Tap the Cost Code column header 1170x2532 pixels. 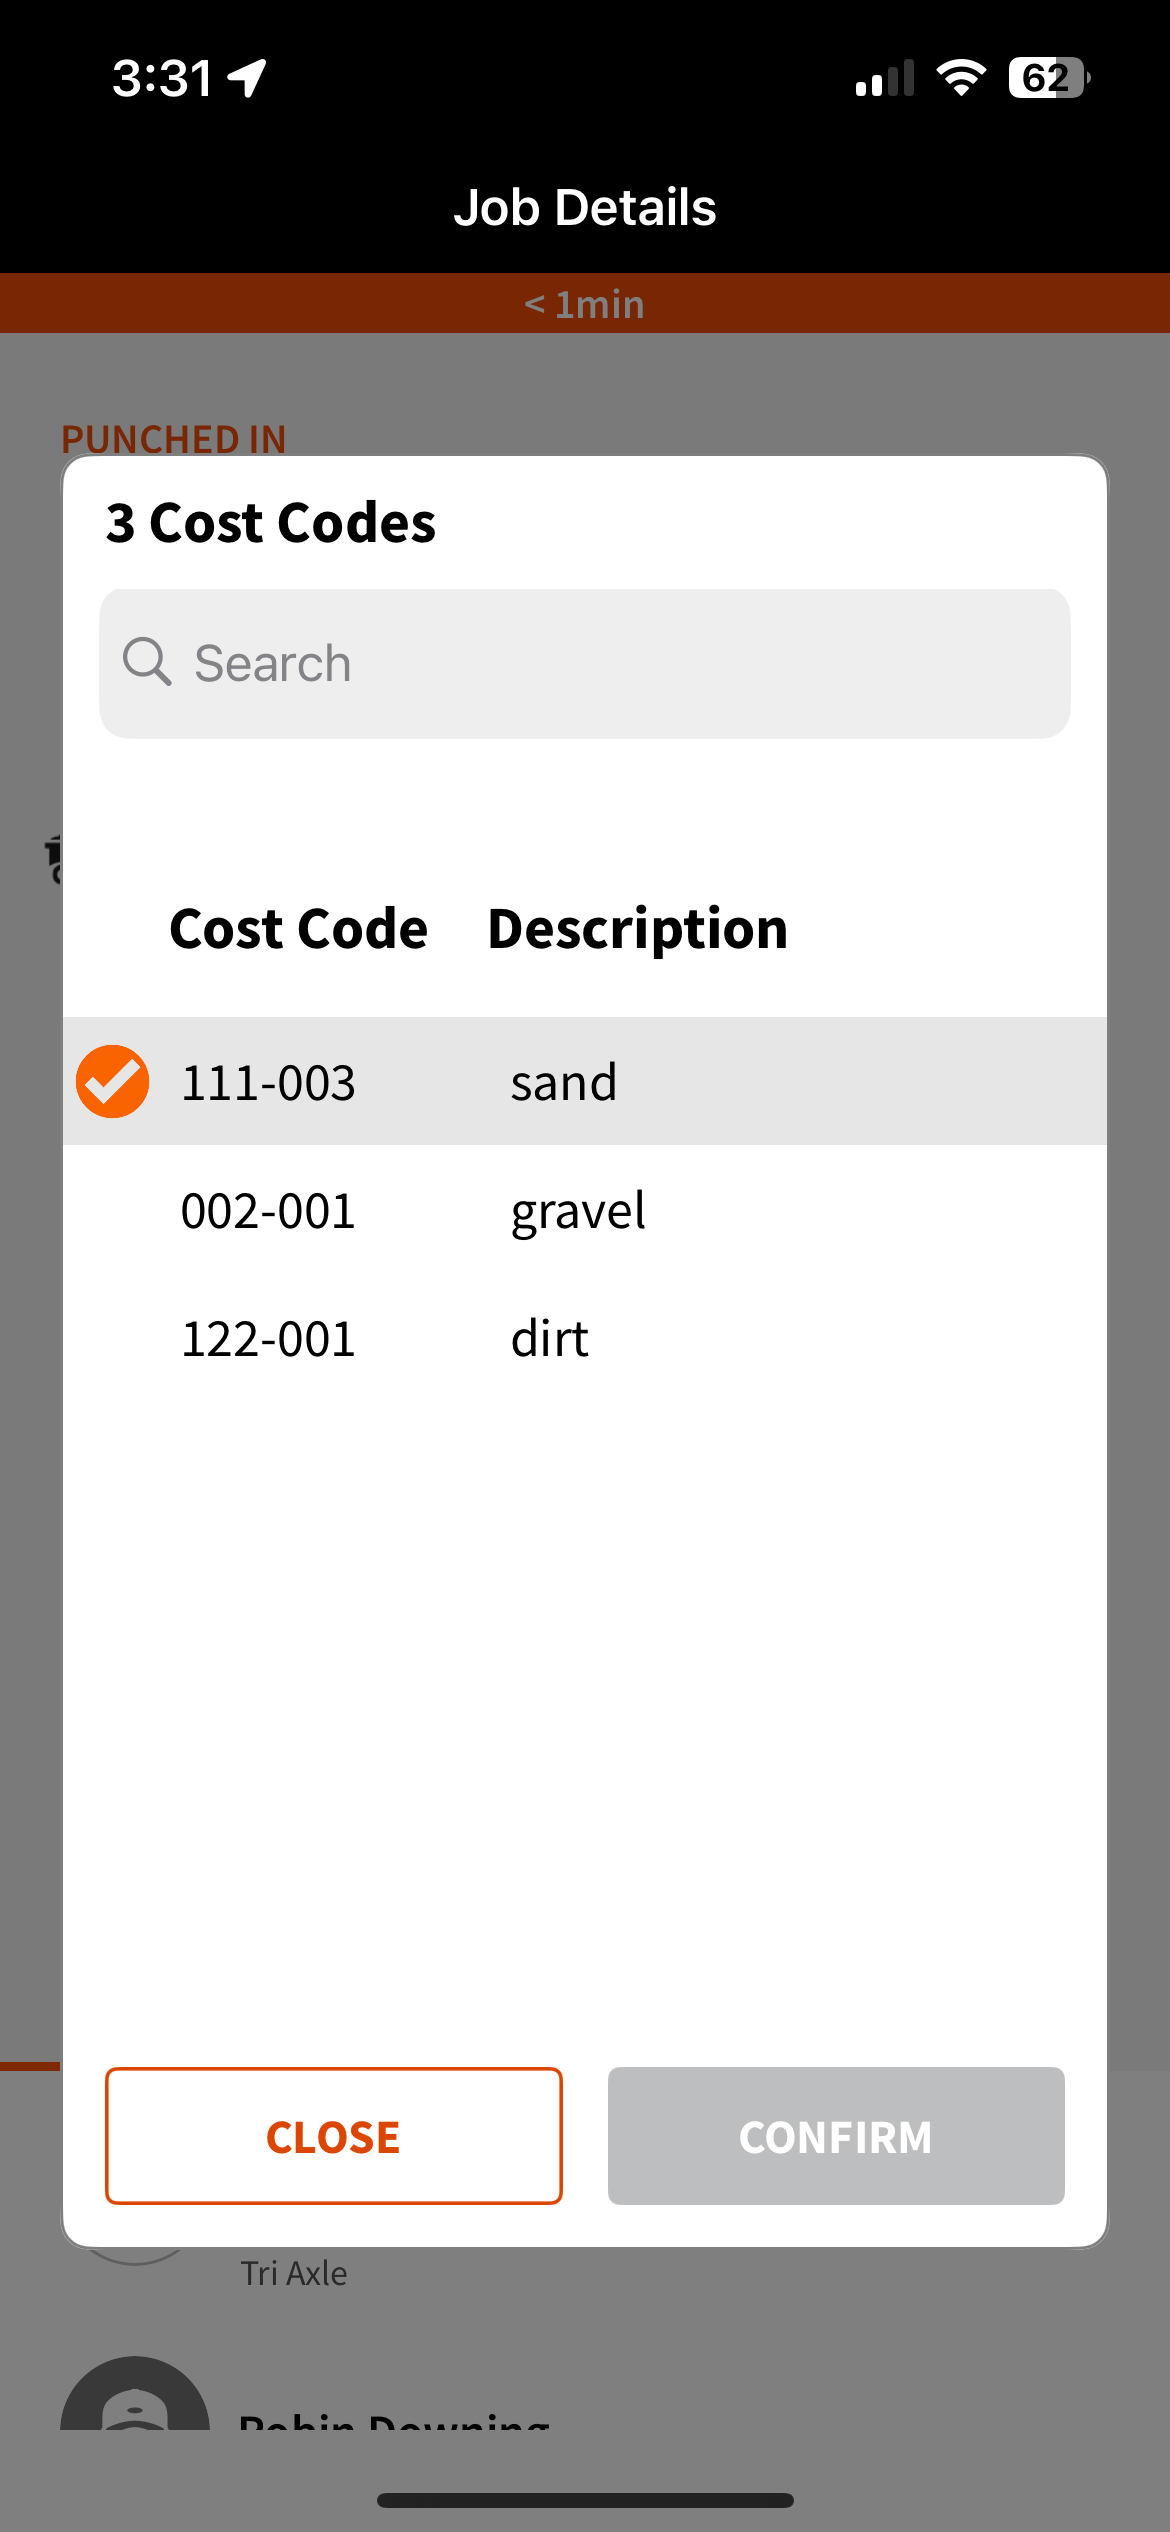(298, 928)
